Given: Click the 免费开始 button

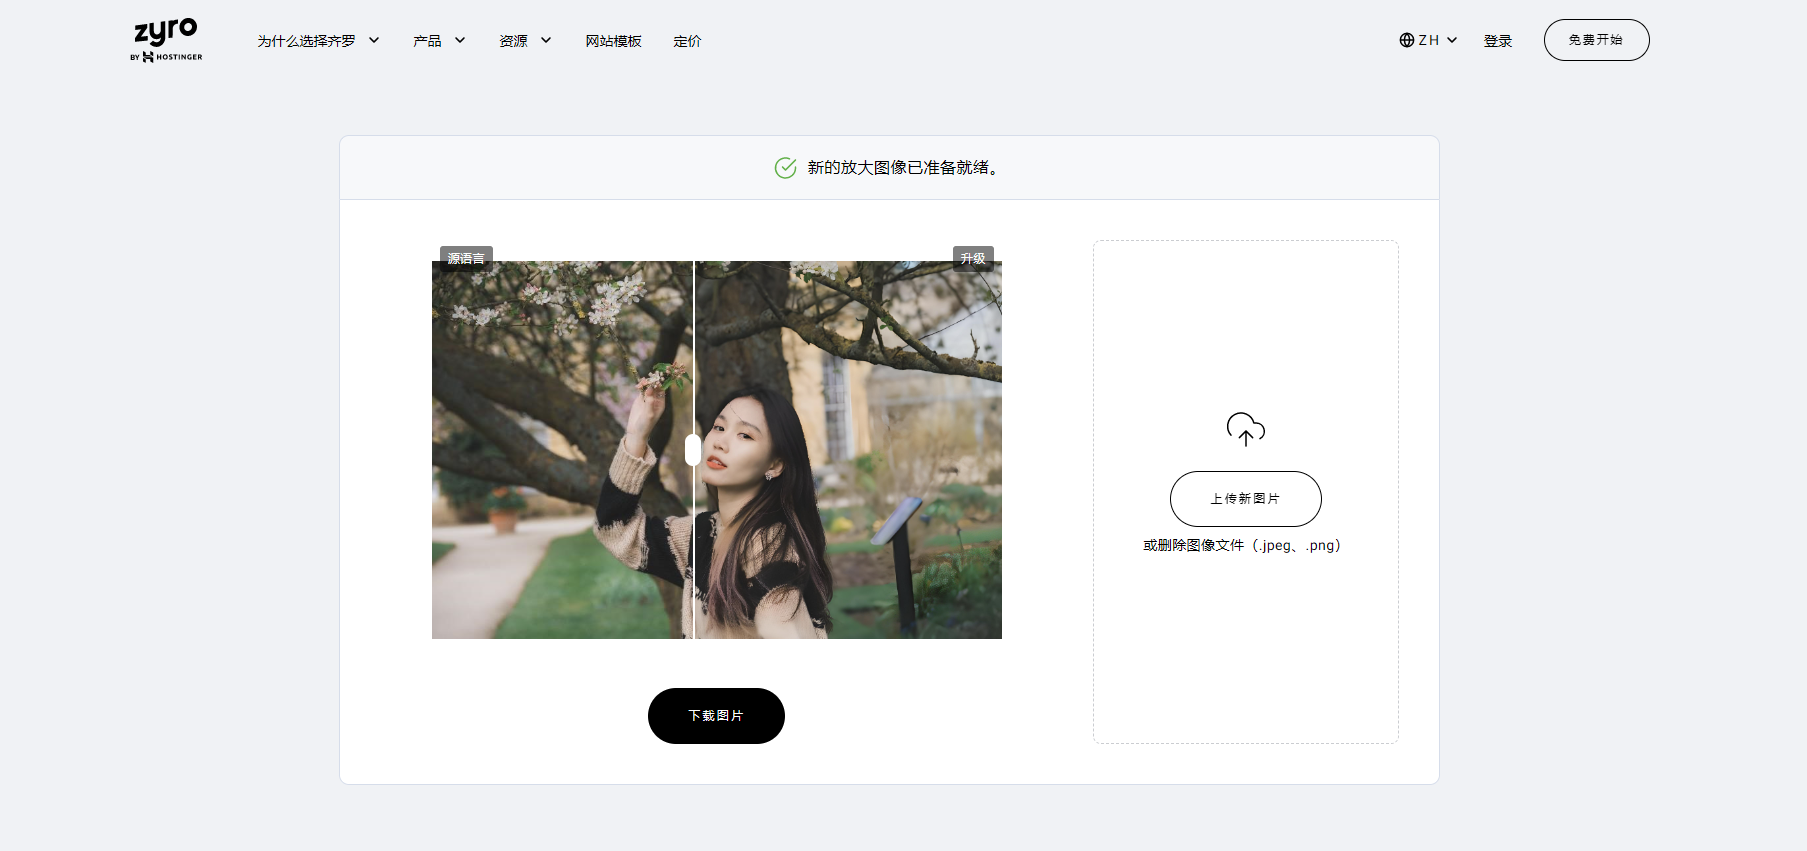Looking at the screenshot, I should click(1596, 40).
